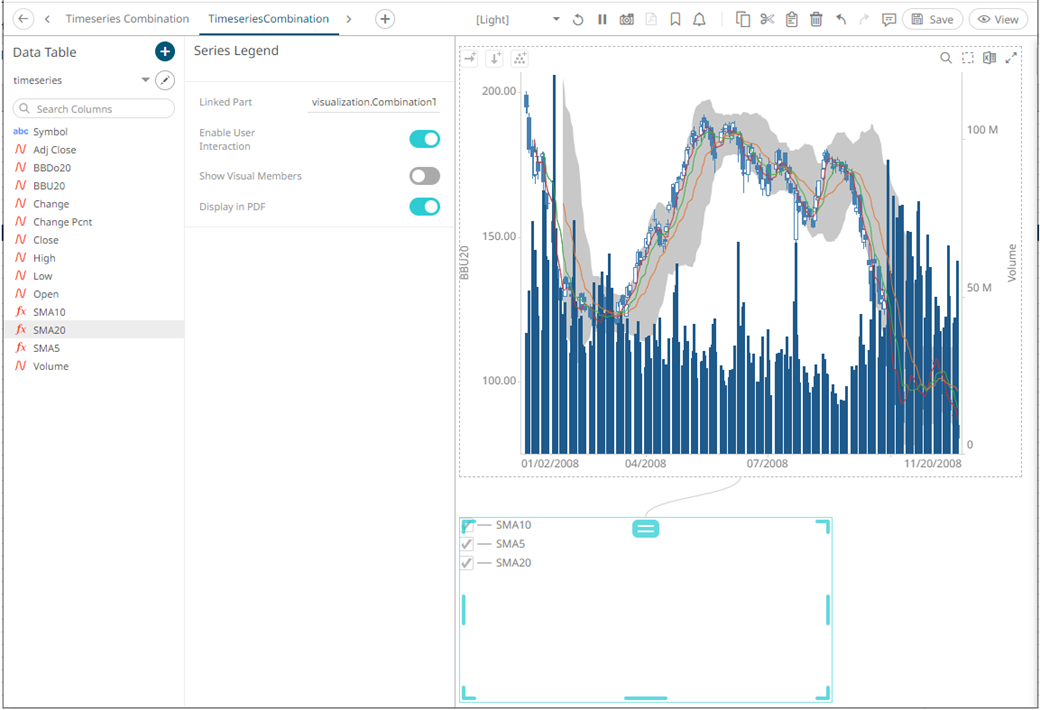
Task: Click the undo arrow icon
Action: pos(841,19)
